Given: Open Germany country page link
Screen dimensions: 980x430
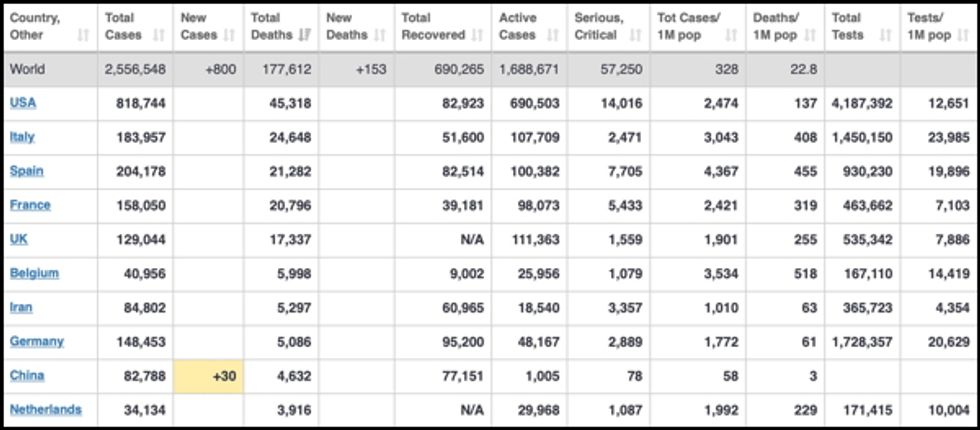Looking at the screenshot, I should coord(37,342).
